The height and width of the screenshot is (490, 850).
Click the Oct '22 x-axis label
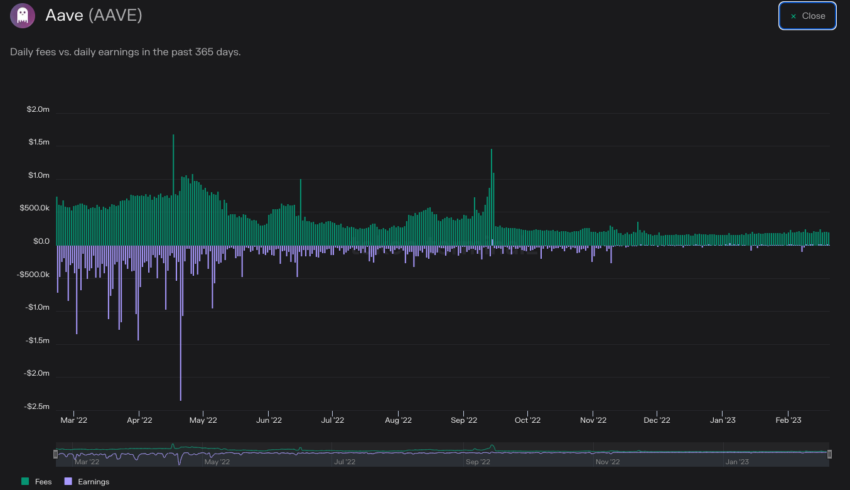[x=527, y=420]
